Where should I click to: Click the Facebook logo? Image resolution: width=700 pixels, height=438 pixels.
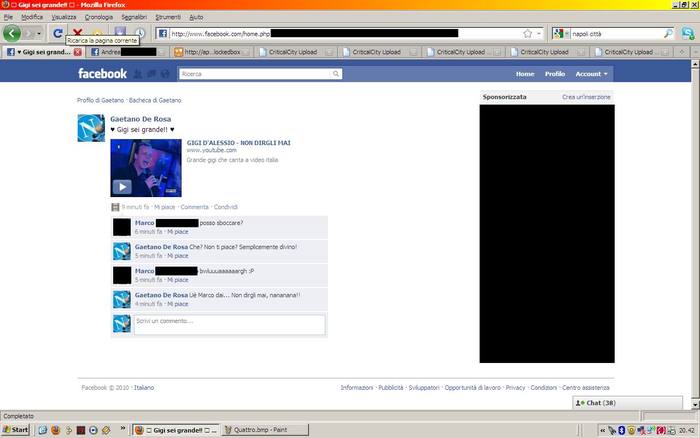tap(102, 74)
